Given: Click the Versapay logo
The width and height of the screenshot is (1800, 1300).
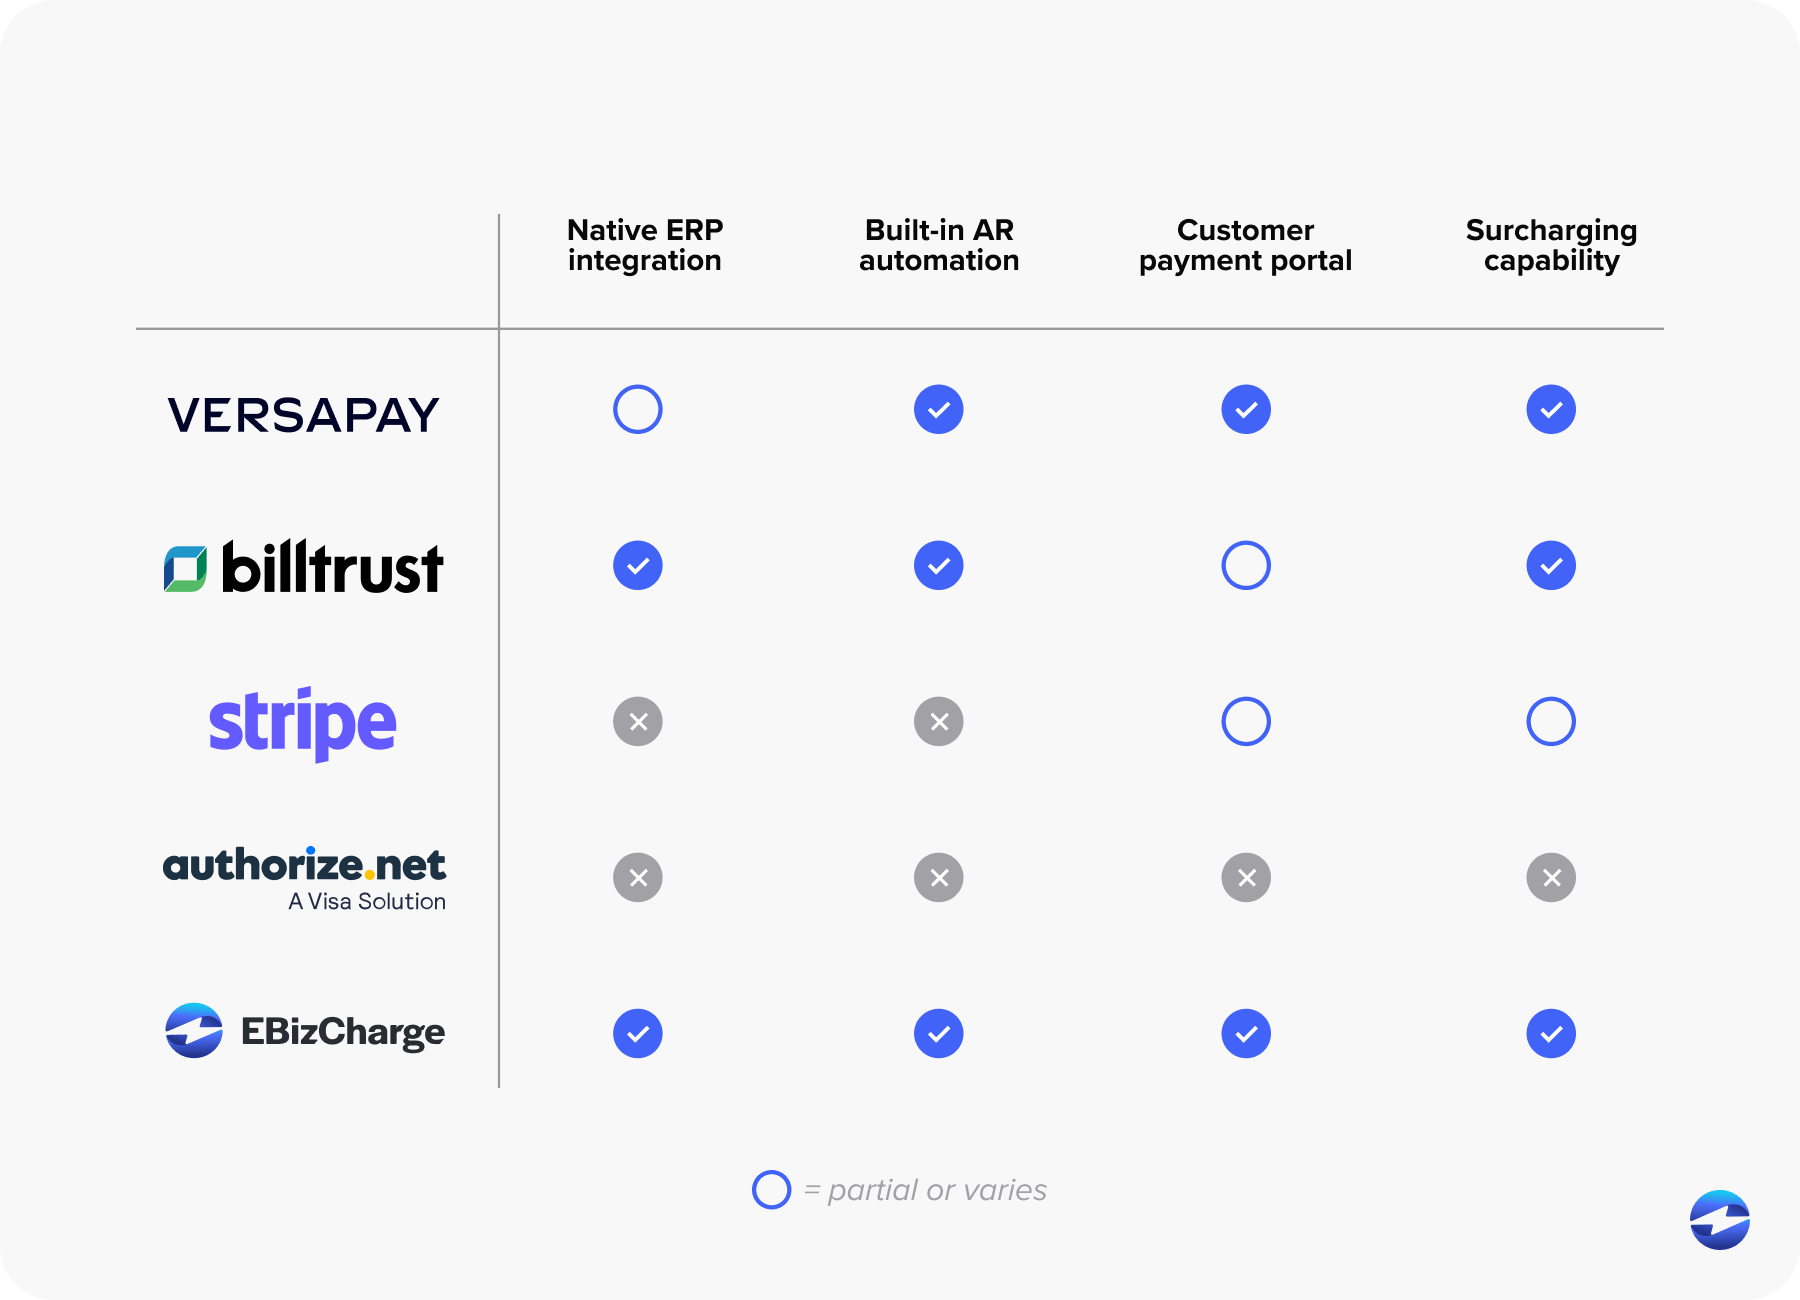Looking at the screenshot, I should (303, 415).
